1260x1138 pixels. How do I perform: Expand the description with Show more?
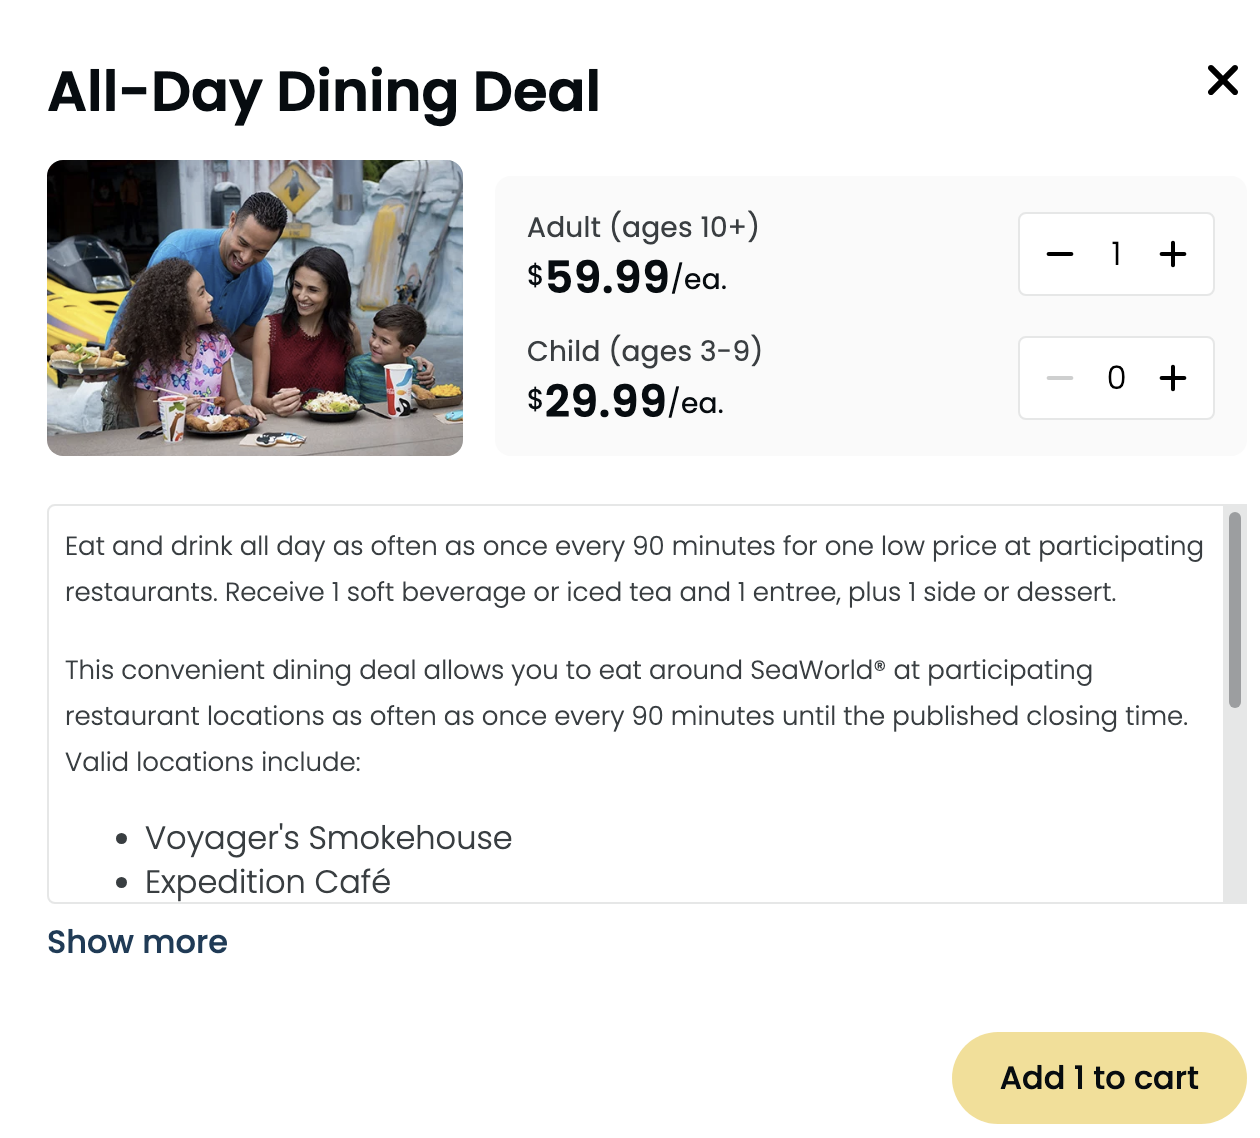[137, 942]
